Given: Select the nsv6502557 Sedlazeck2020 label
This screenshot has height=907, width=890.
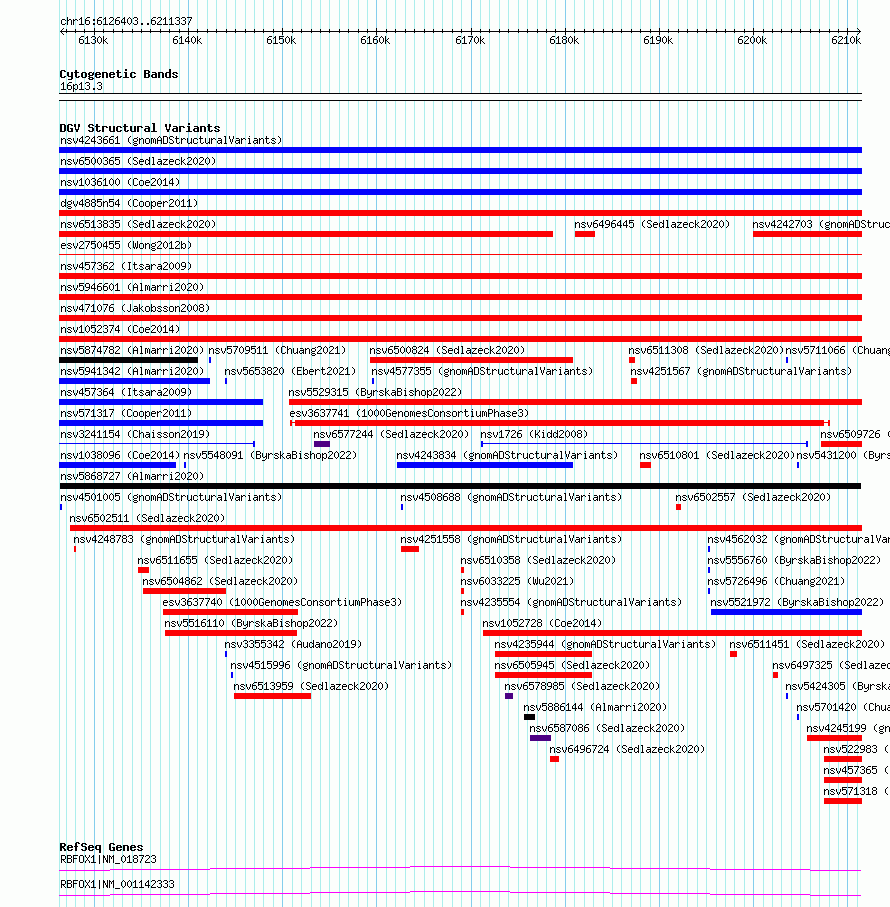Looking at the screenshot, I should 753,497.
